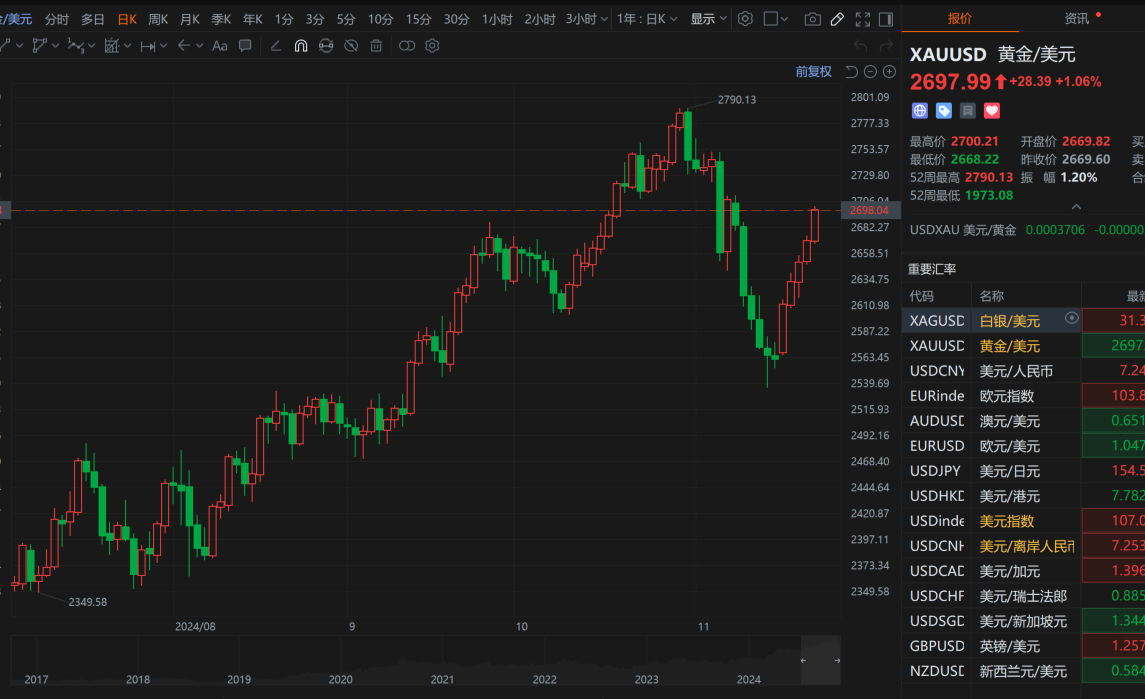The width and height of the screenshot is (1145, 699).
Task: Toggle the magnet snap mode
Action: pyautogui.click(x=300, y=46)
